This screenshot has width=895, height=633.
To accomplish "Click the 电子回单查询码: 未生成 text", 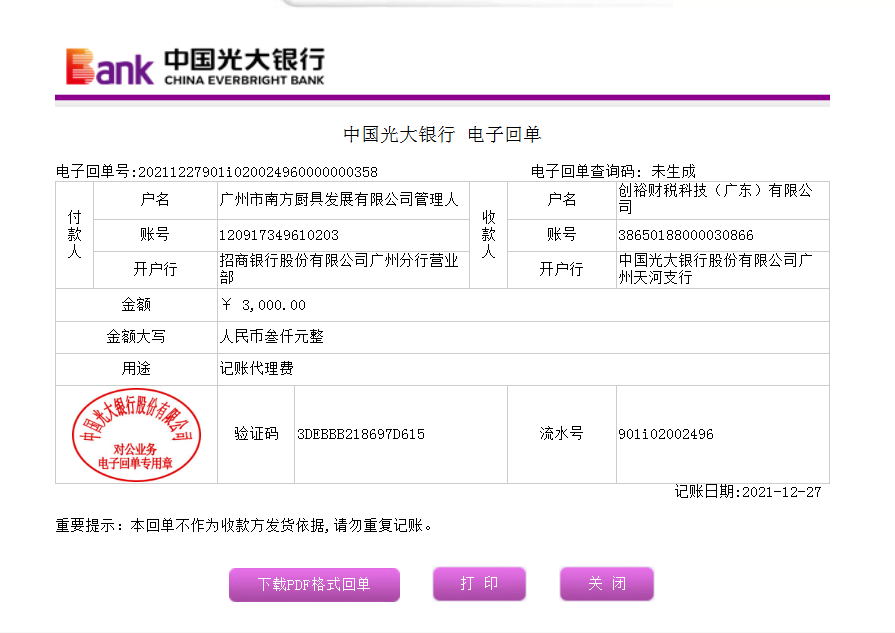I will tap(613, 171).
